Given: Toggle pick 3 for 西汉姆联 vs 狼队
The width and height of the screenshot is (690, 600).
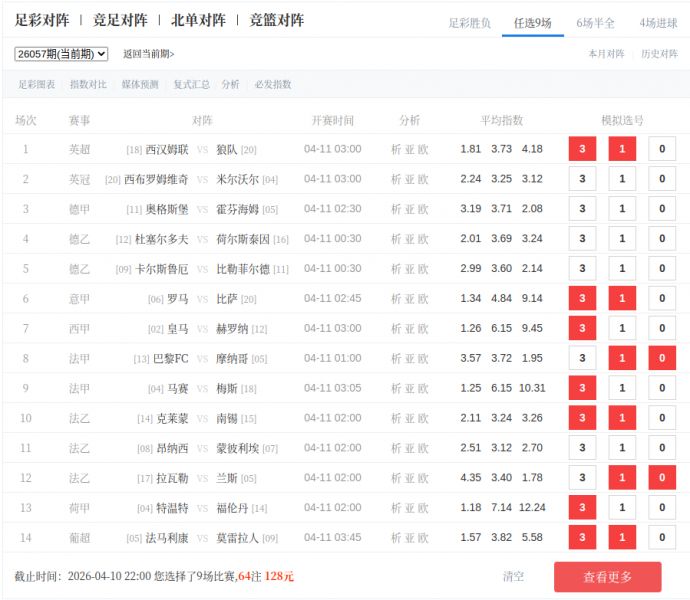Looking at the screenshot, I should (x=582, y=149).
